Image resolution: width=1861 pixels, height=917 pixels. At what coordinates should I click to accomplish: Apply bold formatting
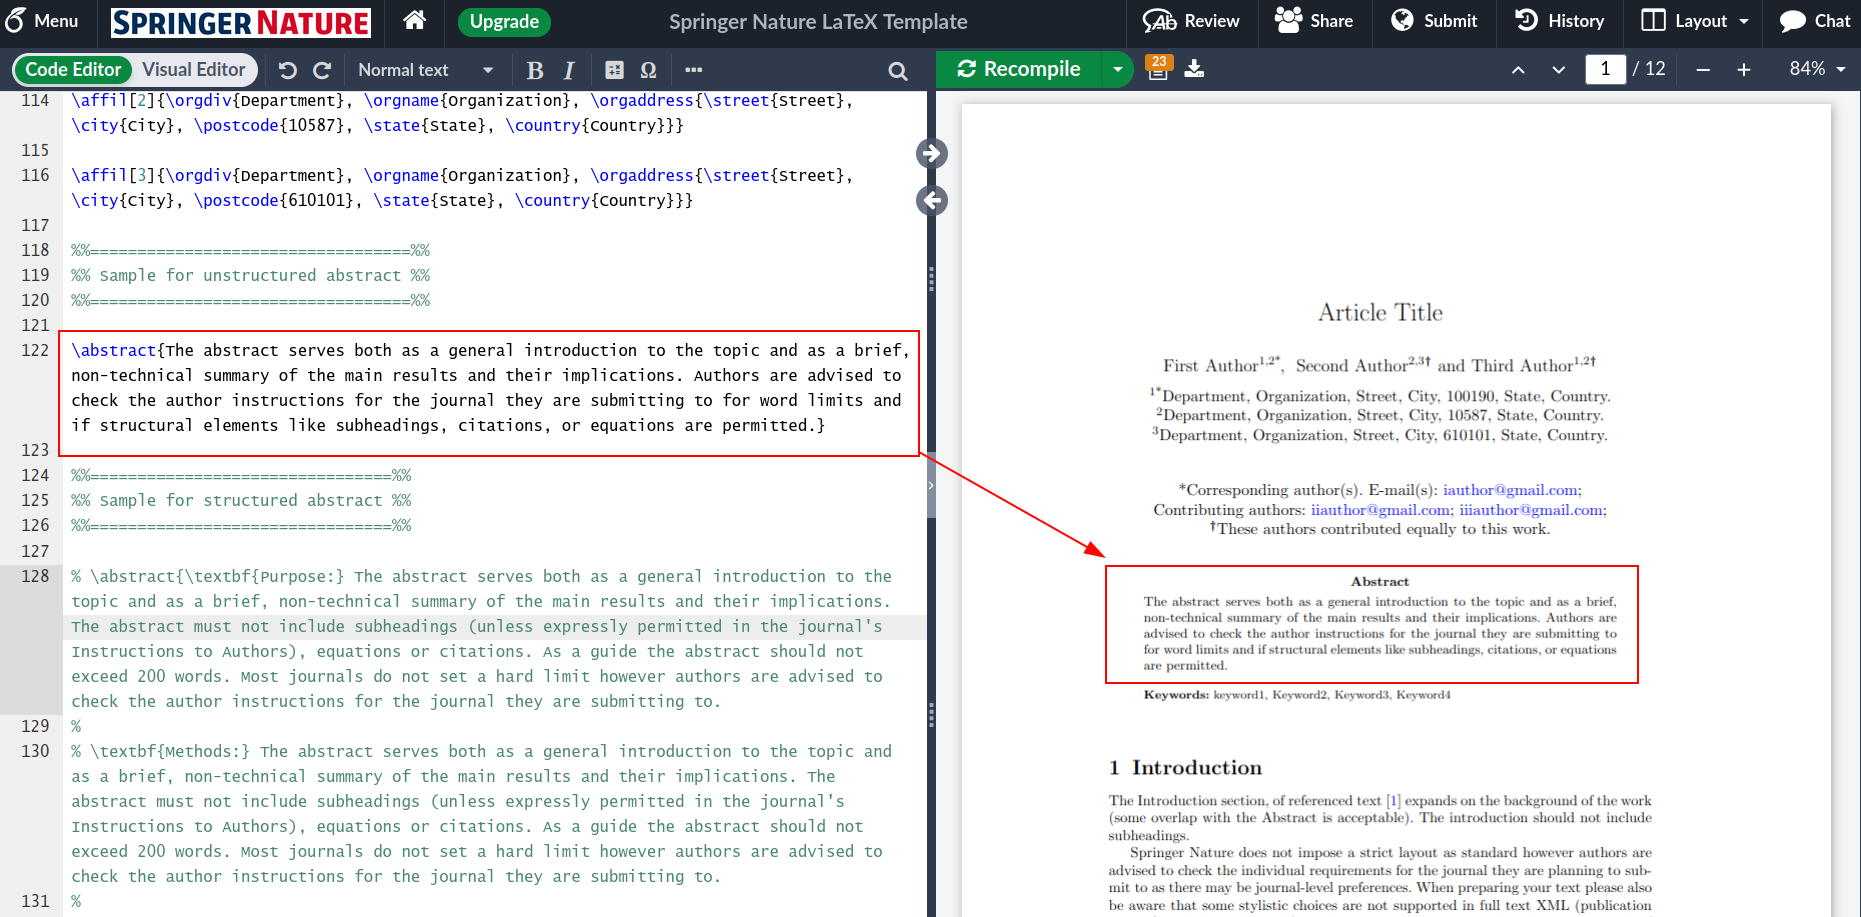tap(535, 70)
